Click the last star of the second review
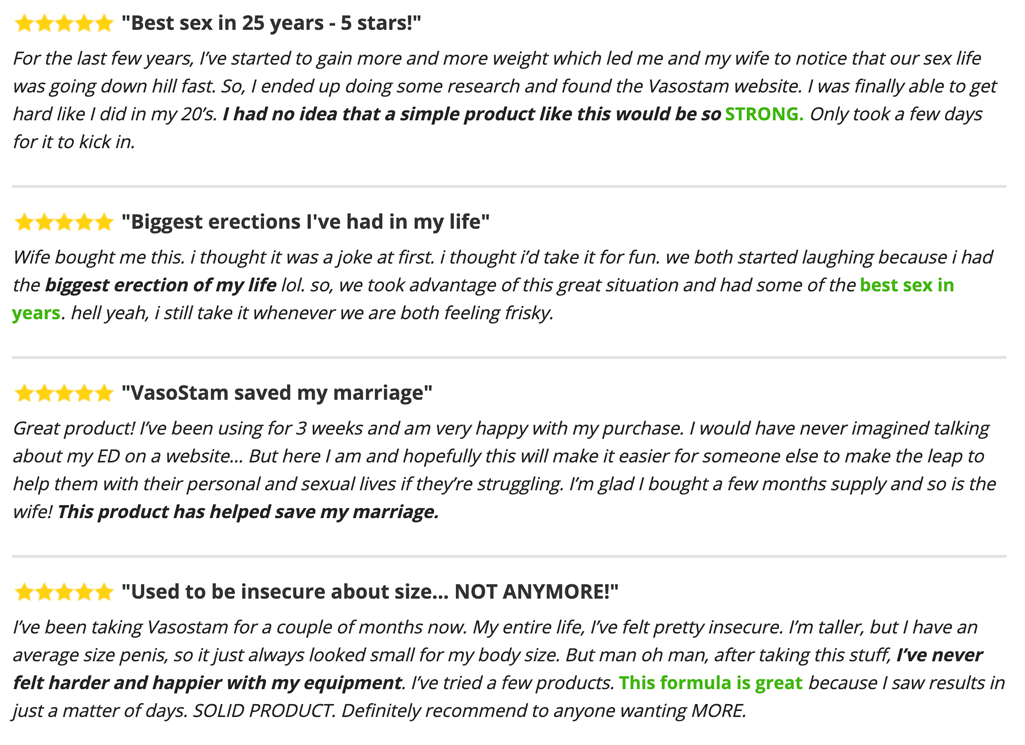Screen dimensions: 1025x745 (x=104, y=222)
